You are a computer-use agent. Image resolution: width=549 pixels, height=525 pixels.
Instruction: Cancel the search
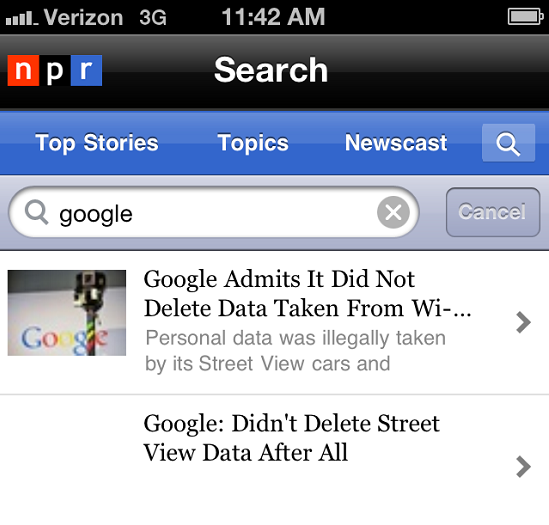493,212
